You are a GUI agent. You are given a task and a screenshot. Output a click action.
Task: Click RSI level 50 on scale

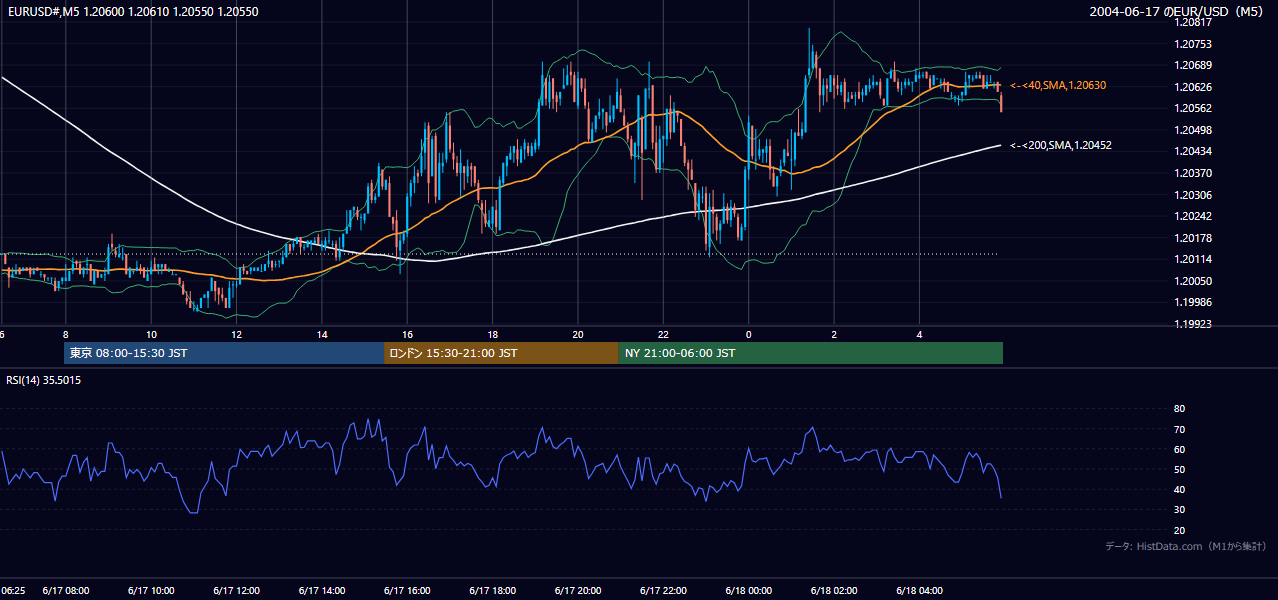point(1179,469)
